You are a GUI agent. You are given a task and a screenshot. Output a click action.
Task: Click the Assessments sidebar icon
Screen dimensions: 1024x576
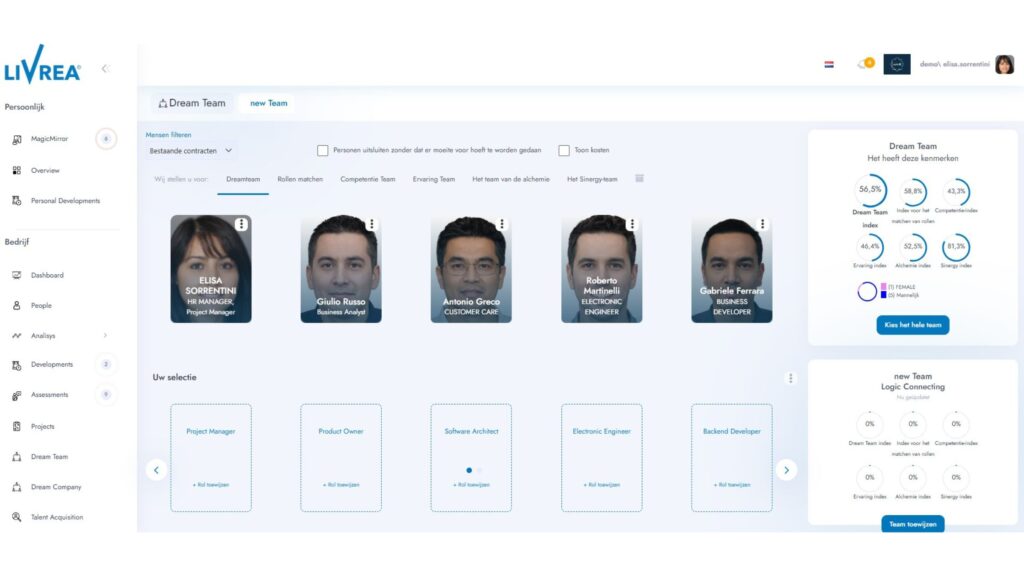point(17,395)
